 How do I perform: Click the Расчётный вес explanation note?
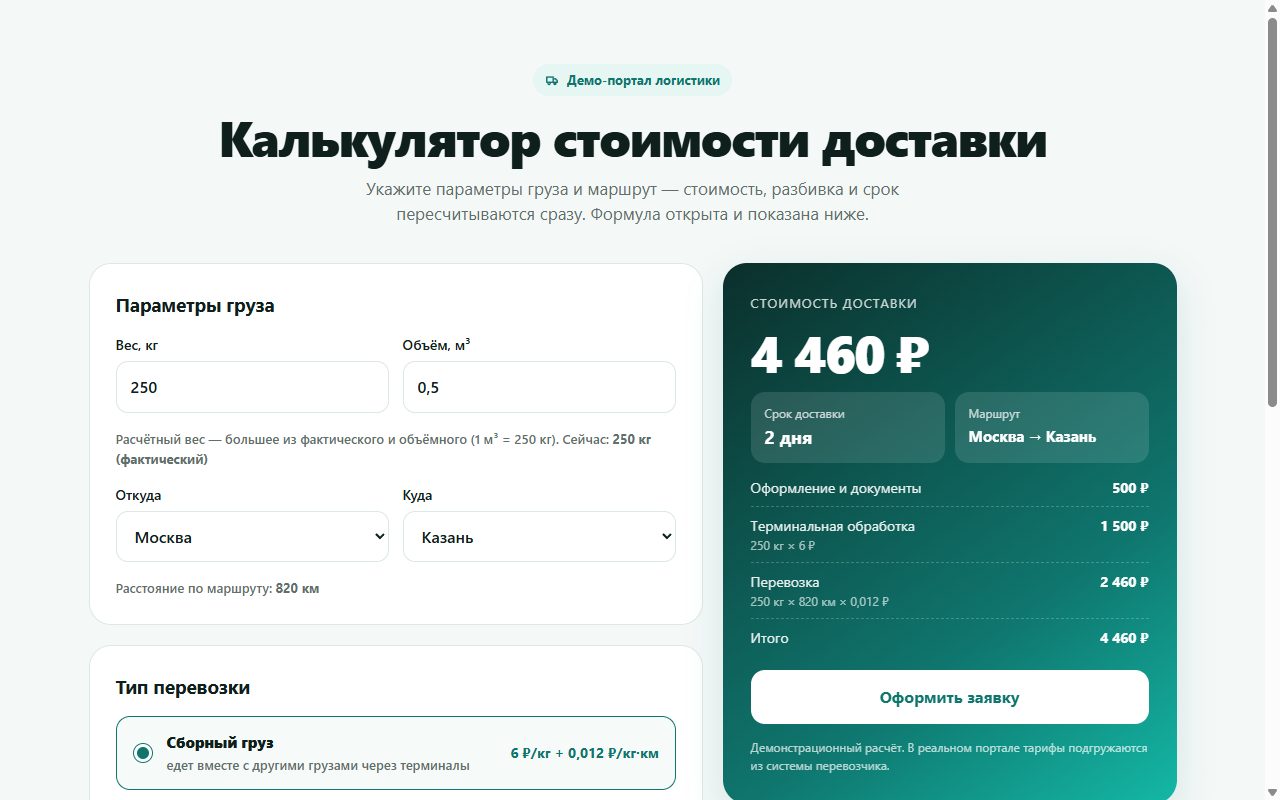click(x=384, y=449)
